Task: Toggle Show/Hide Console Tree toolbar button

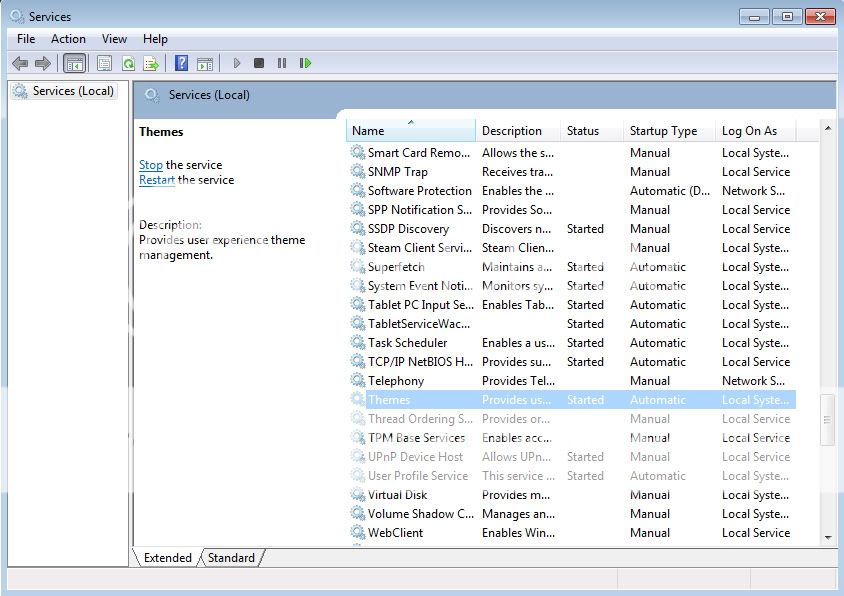Action: click(x=74, y=63)
